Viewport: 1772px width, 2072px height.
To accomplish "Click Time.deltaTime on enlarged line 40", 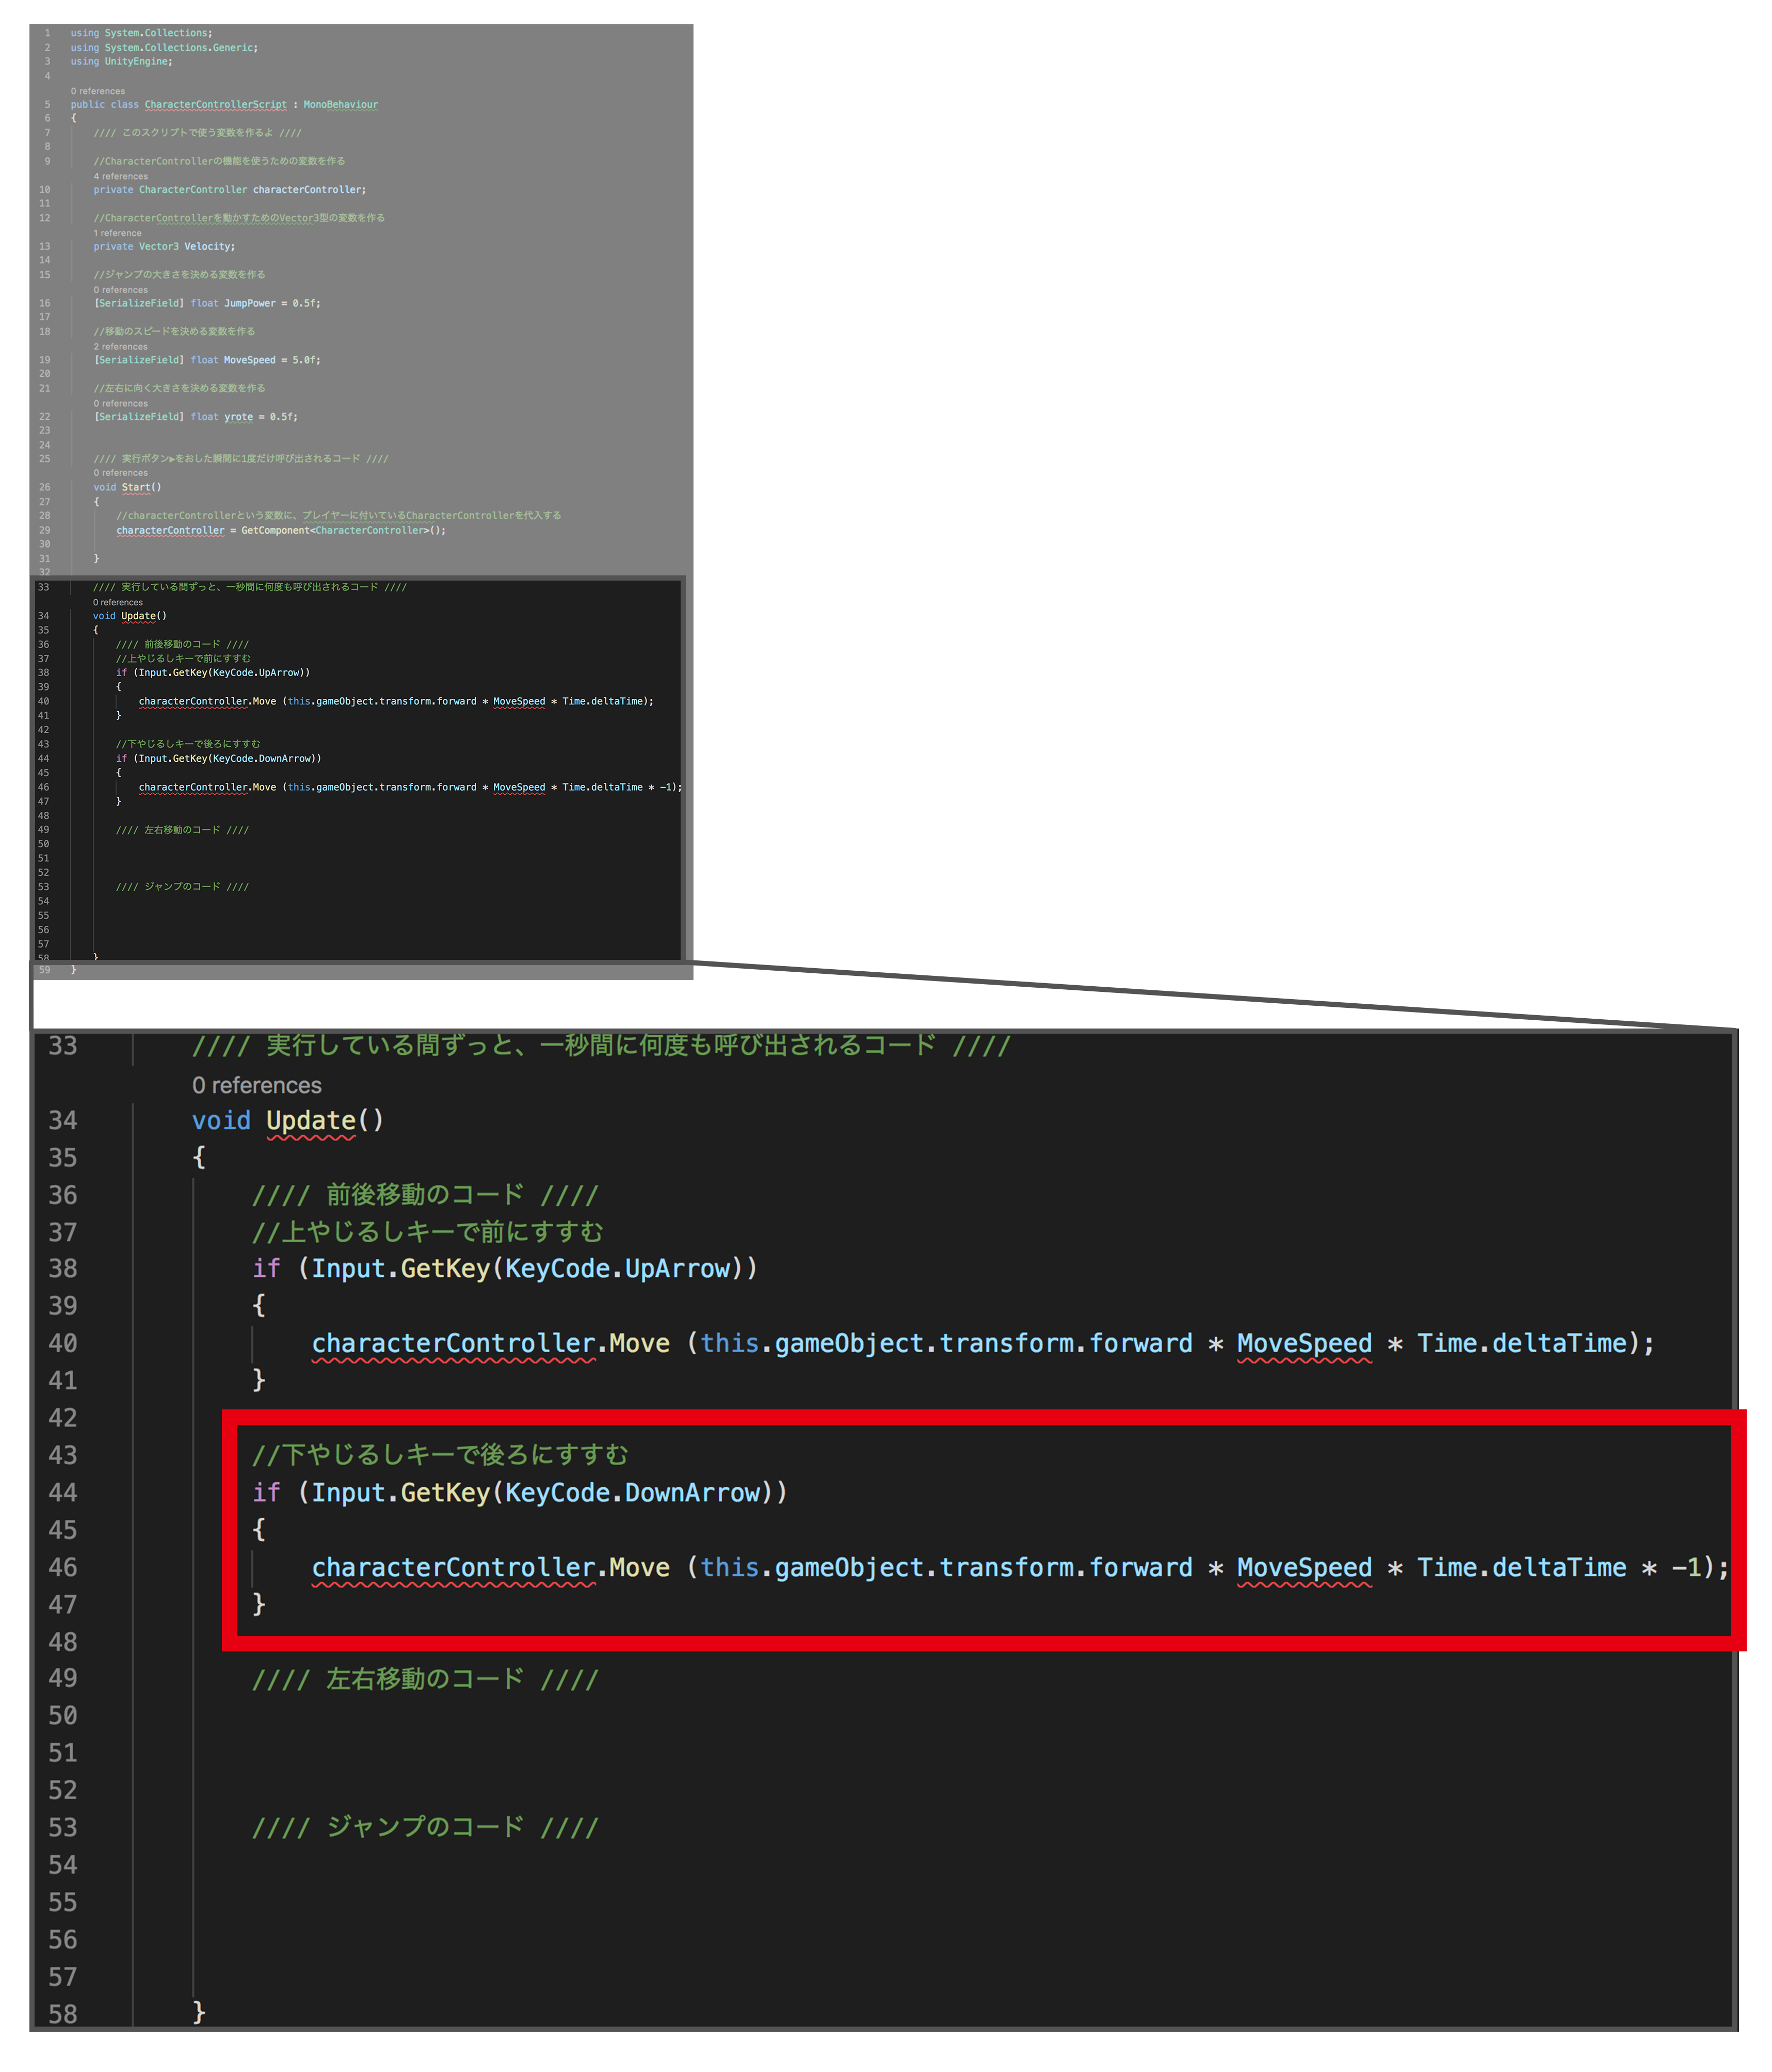I will click(x=1522, y=1343).
